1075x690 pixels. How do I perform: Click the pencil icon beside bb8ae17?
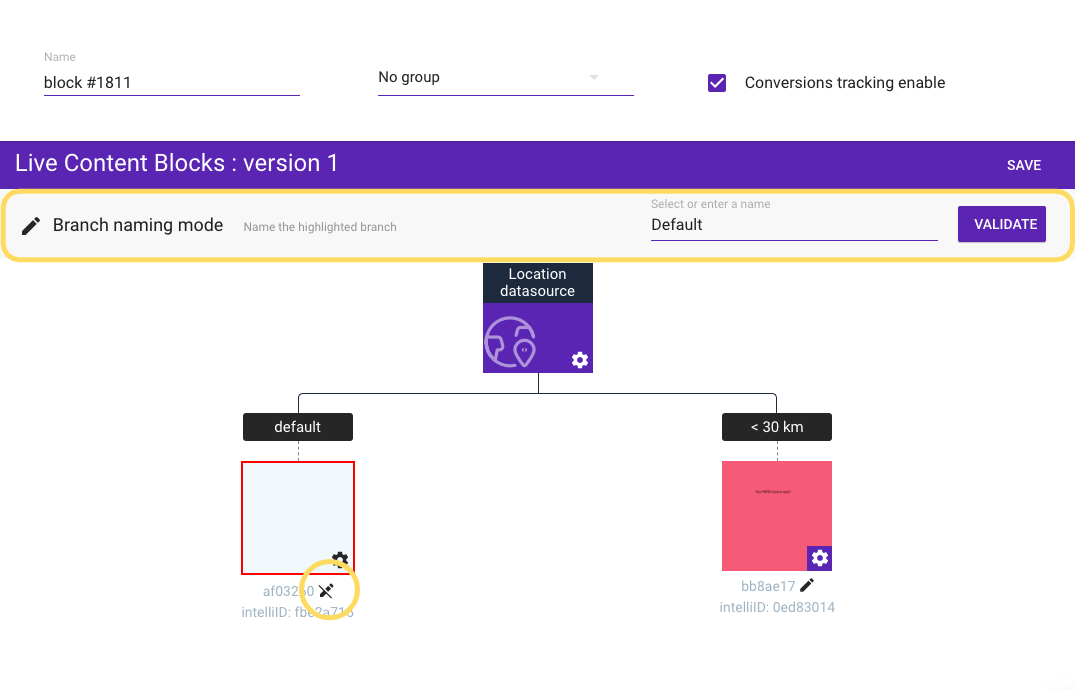(807, 586)
